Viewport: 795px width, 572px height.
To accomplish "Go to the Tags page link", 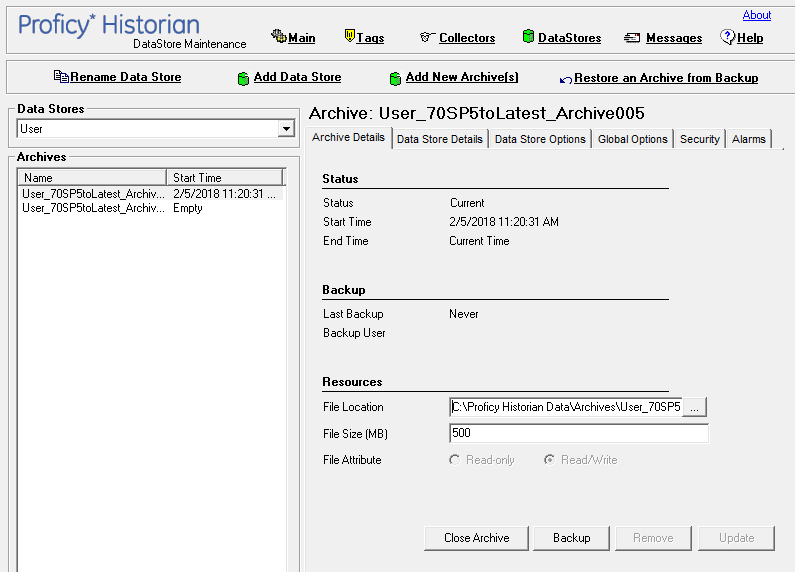I will pos(370,38).
